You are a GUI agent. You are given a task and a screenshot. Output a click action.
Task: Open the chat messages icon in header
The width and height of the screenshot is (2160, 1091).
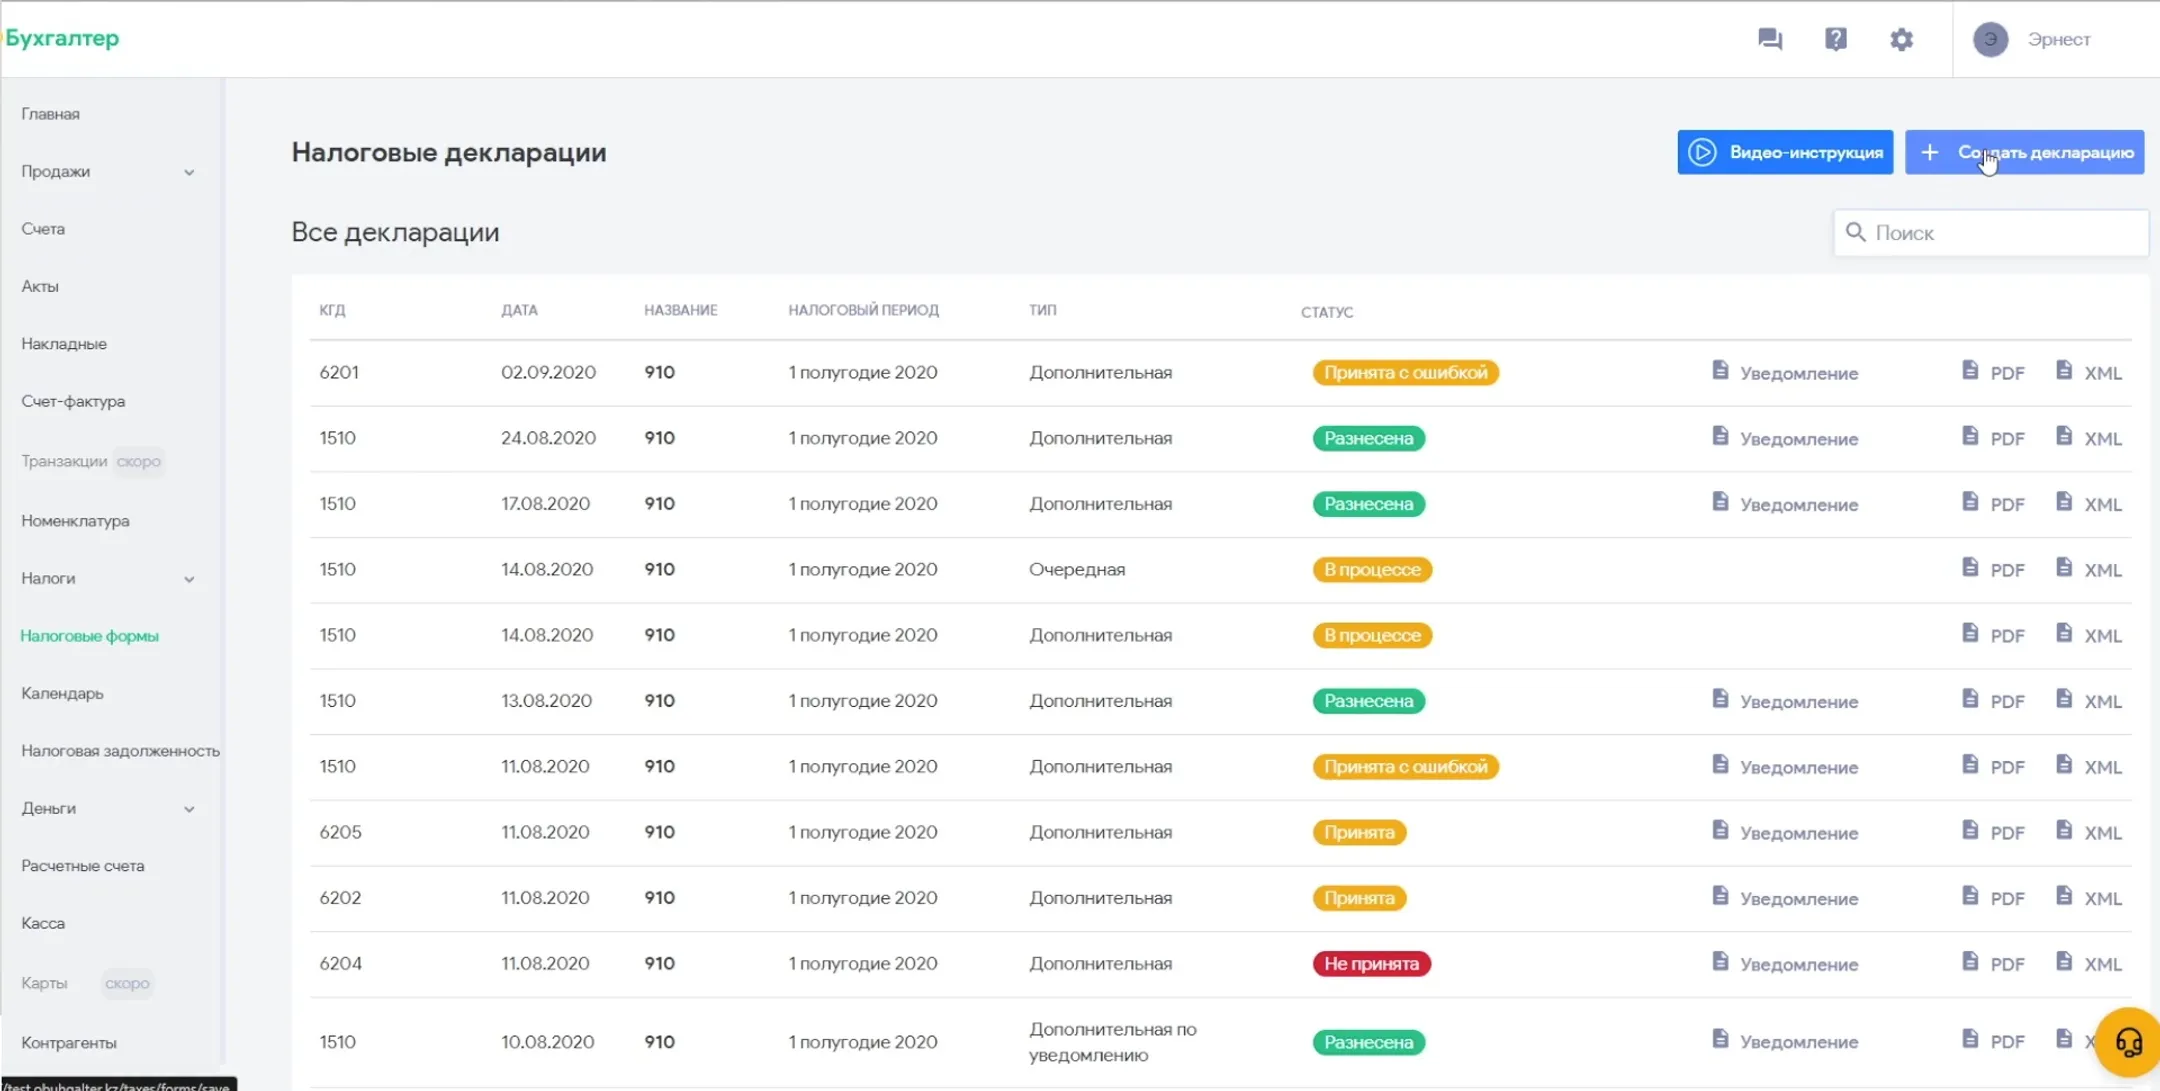tap(1770, 39)
